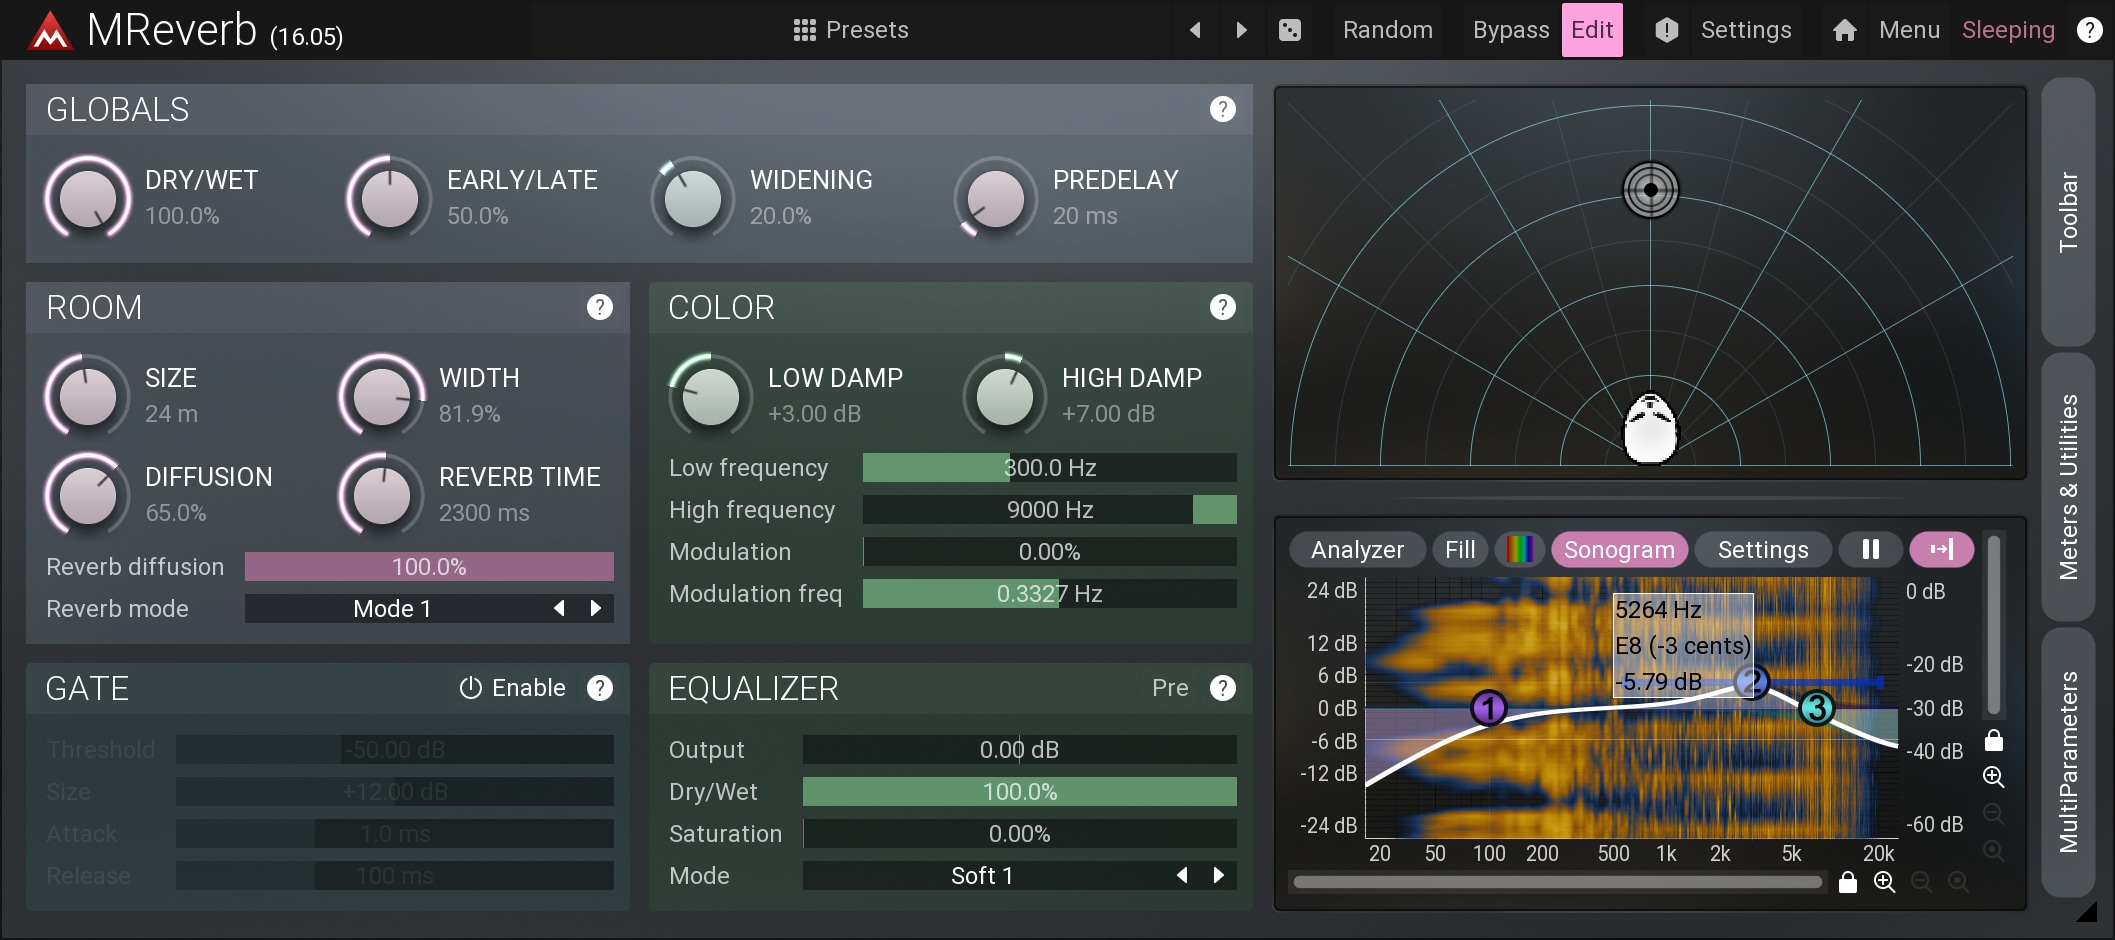
Task: Open GLOBALS section help icon
Action: tap(1222, 109)
